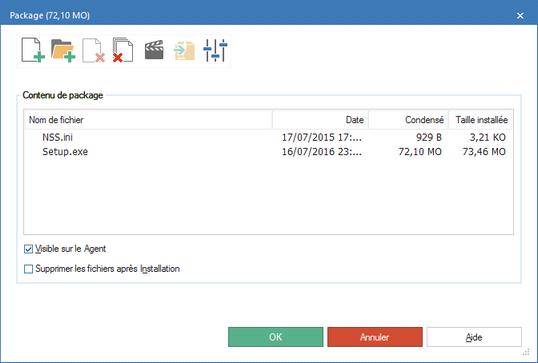Sort by Taille installée column header
The height and width of the screenshot is (363, 538).
coord(480,120)
